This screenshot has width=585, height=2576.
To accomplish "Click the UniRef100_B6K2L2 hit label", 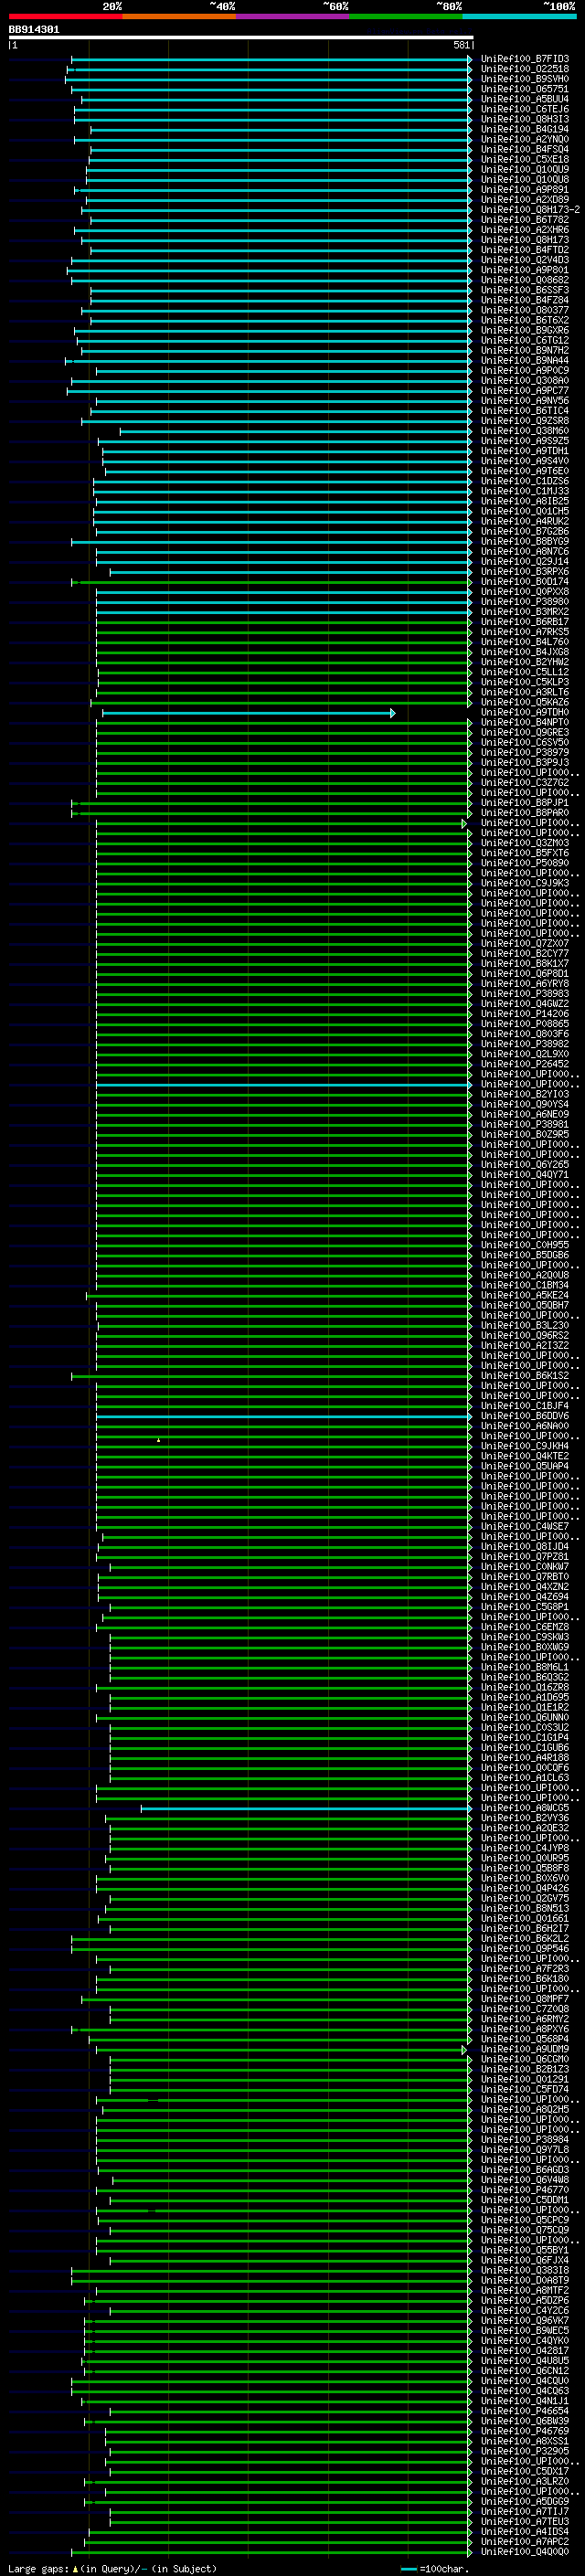I will (524, 1939).
